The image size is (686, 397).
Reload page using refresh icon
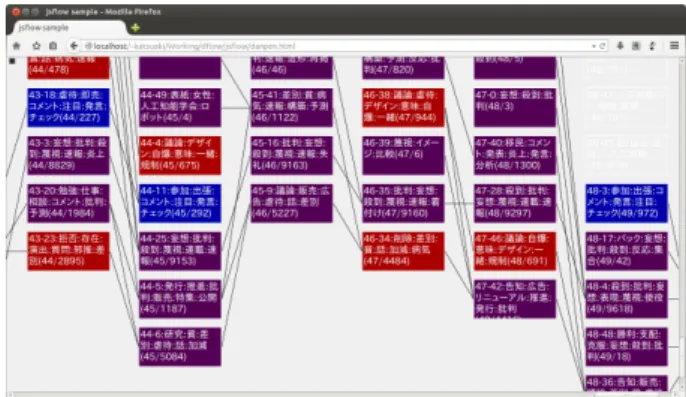click(602, 46)
